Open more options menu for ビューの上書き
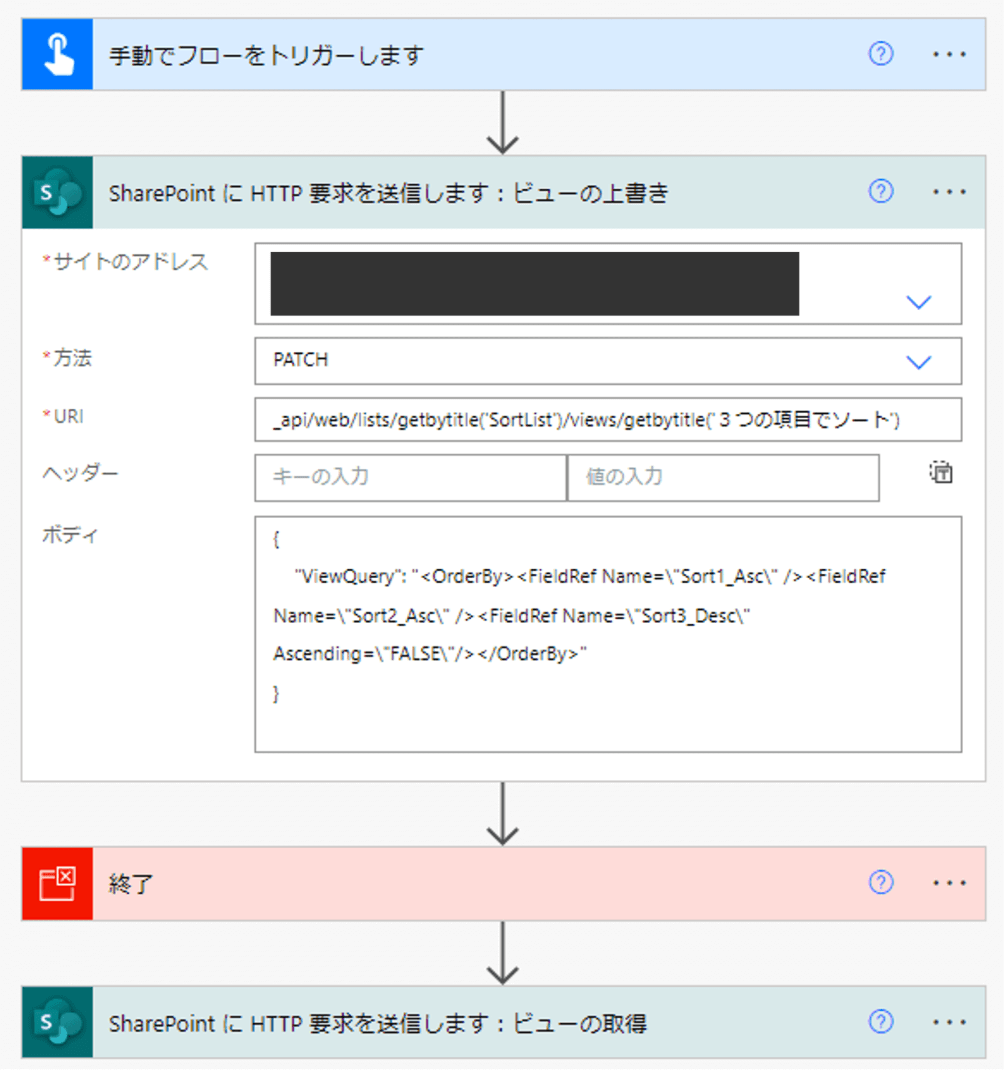Screen dimensions: 1004x1070 point(949,192)
